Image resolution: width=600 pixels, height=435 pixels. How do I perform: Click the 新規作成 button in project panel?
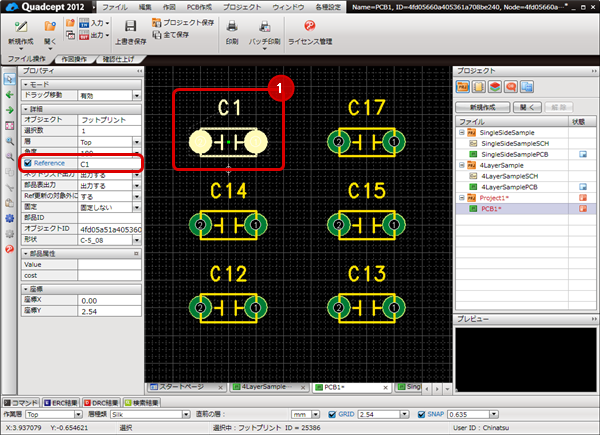(x=483, y=108)
